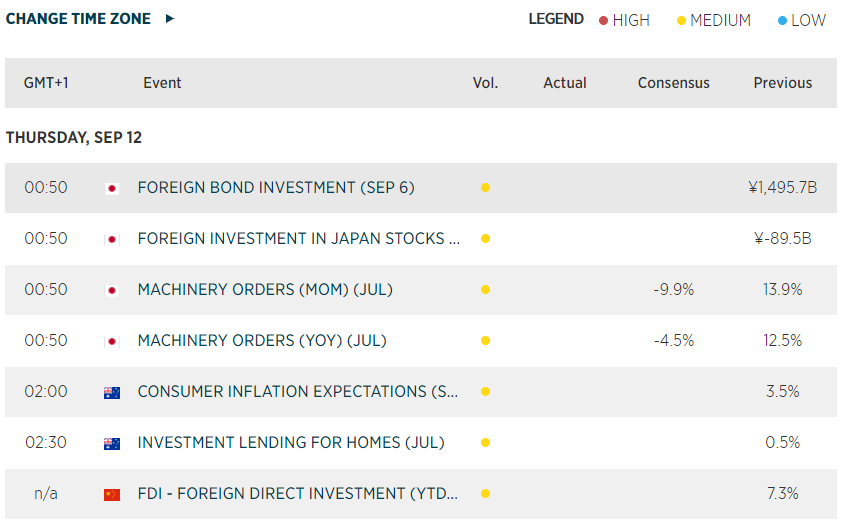Click the Thursday, Sep 12 date heading
Screen dimensions: 845x522
click(74, 138)
